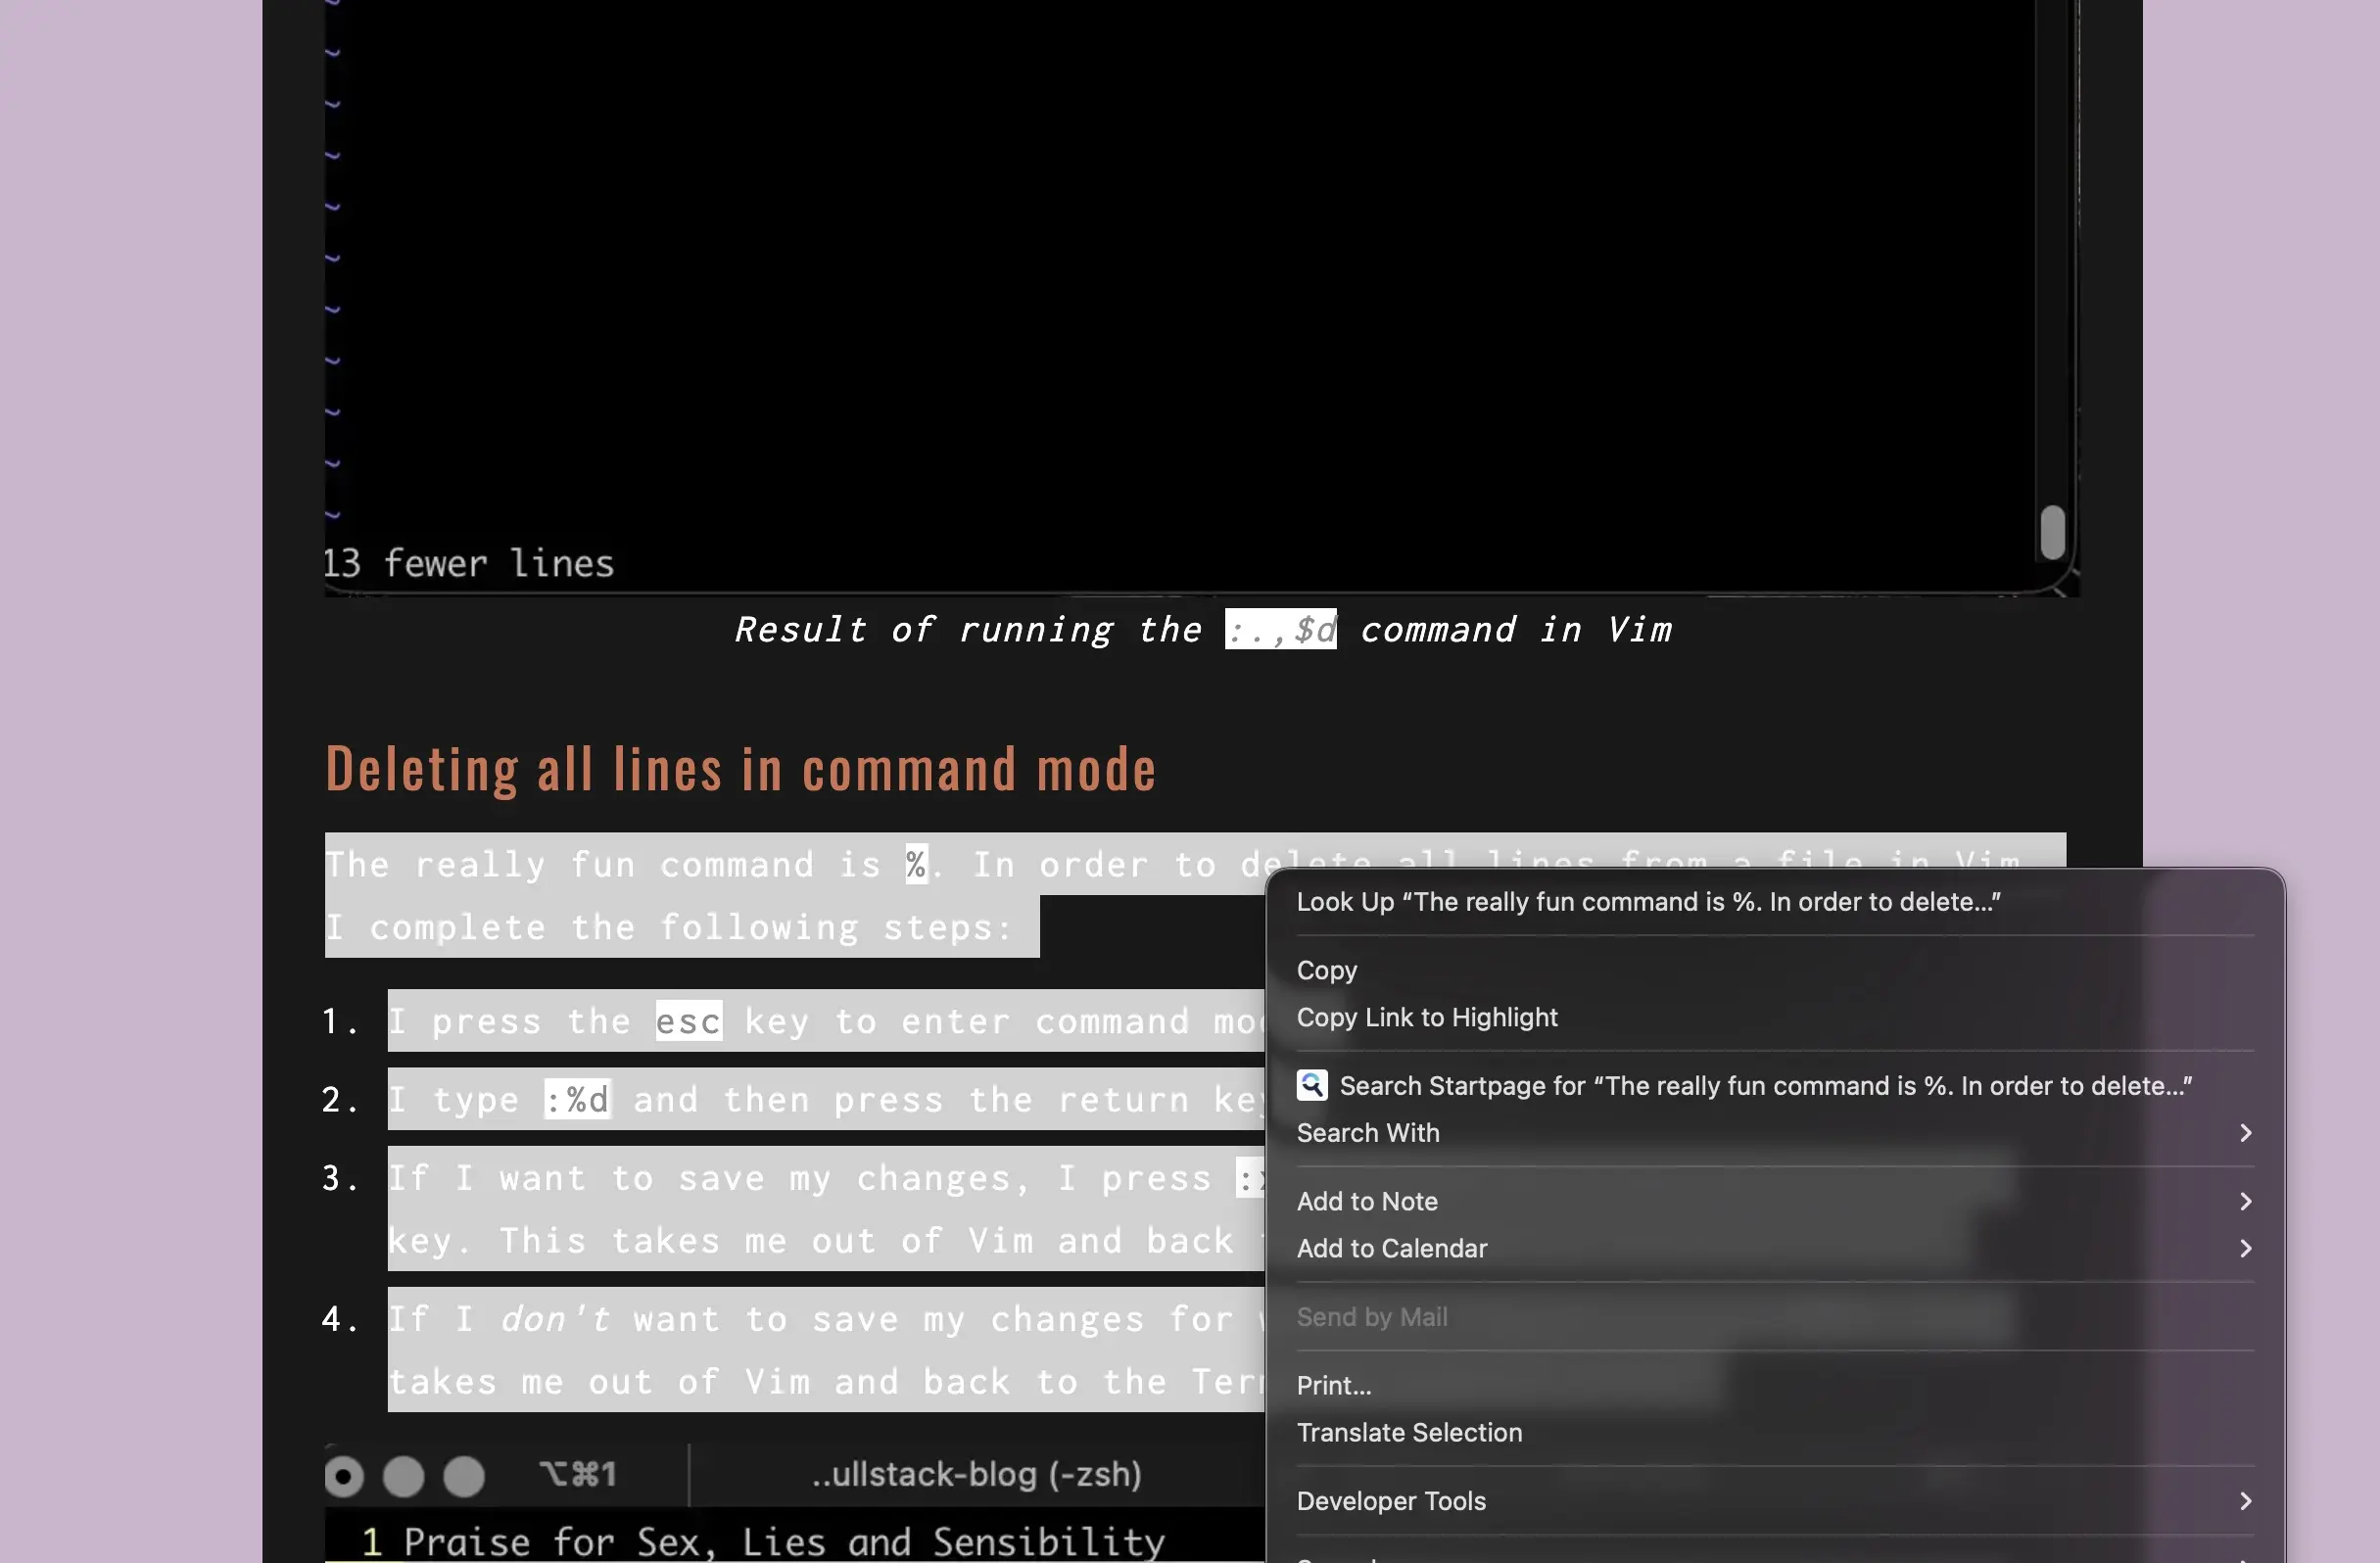
Task: Expand Search With submenu chevron
Action: click(x=2246, y=1133)
